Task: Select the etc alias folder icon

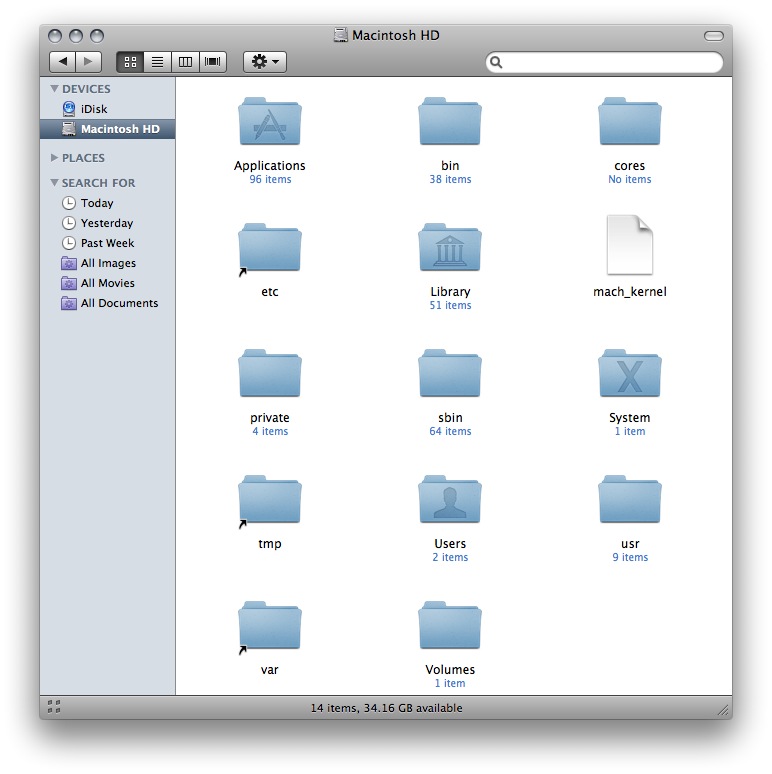Action: 270,248
